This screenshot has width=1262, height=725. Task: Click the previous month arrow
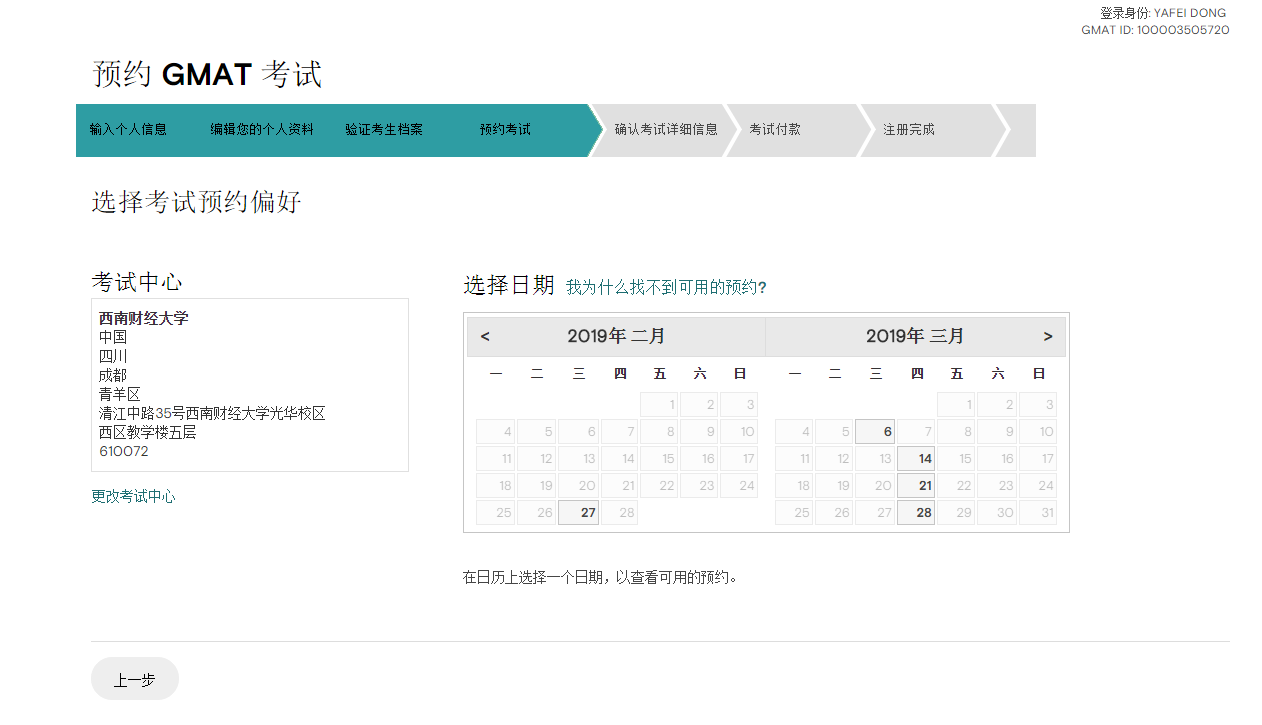485,336
